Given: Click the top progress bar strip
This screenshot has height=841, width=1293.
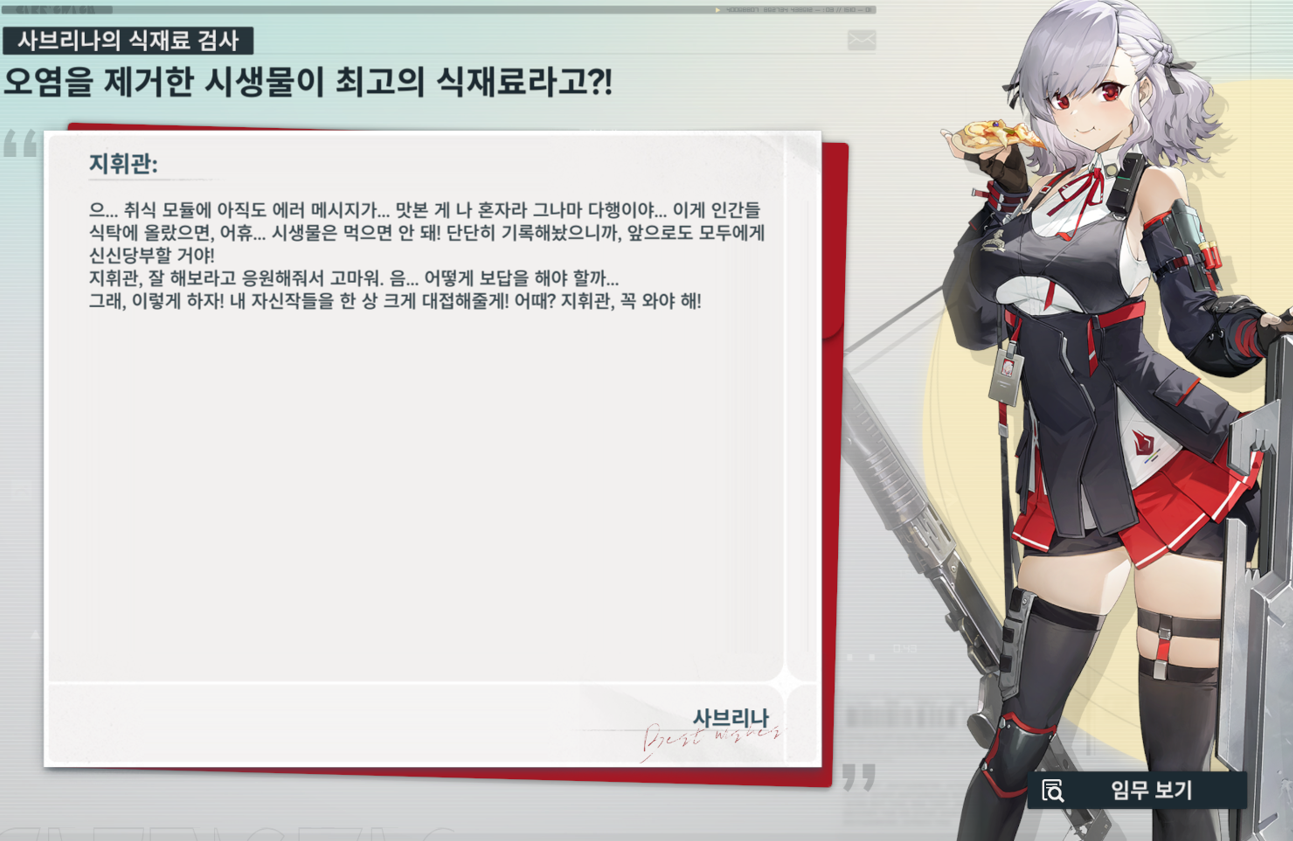Looking at the screenshot, I should coord(438,10).
